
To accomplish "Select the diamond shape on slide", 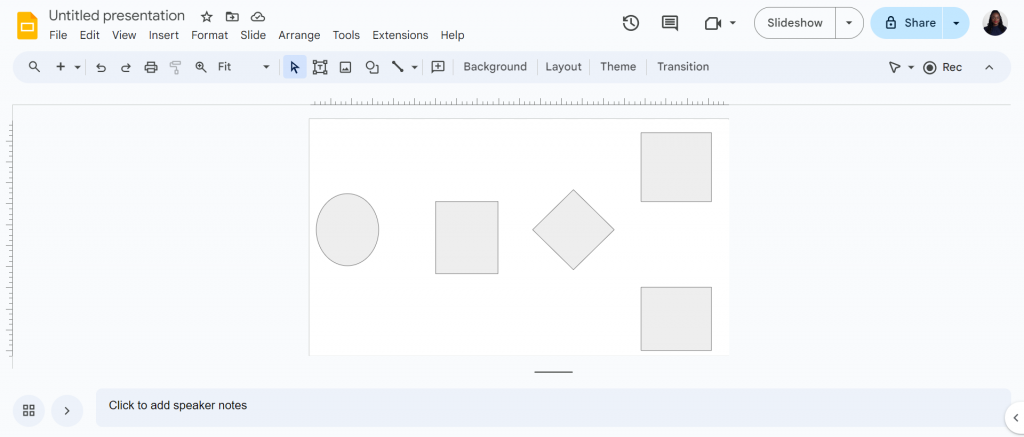I will [x=573, y=229].
